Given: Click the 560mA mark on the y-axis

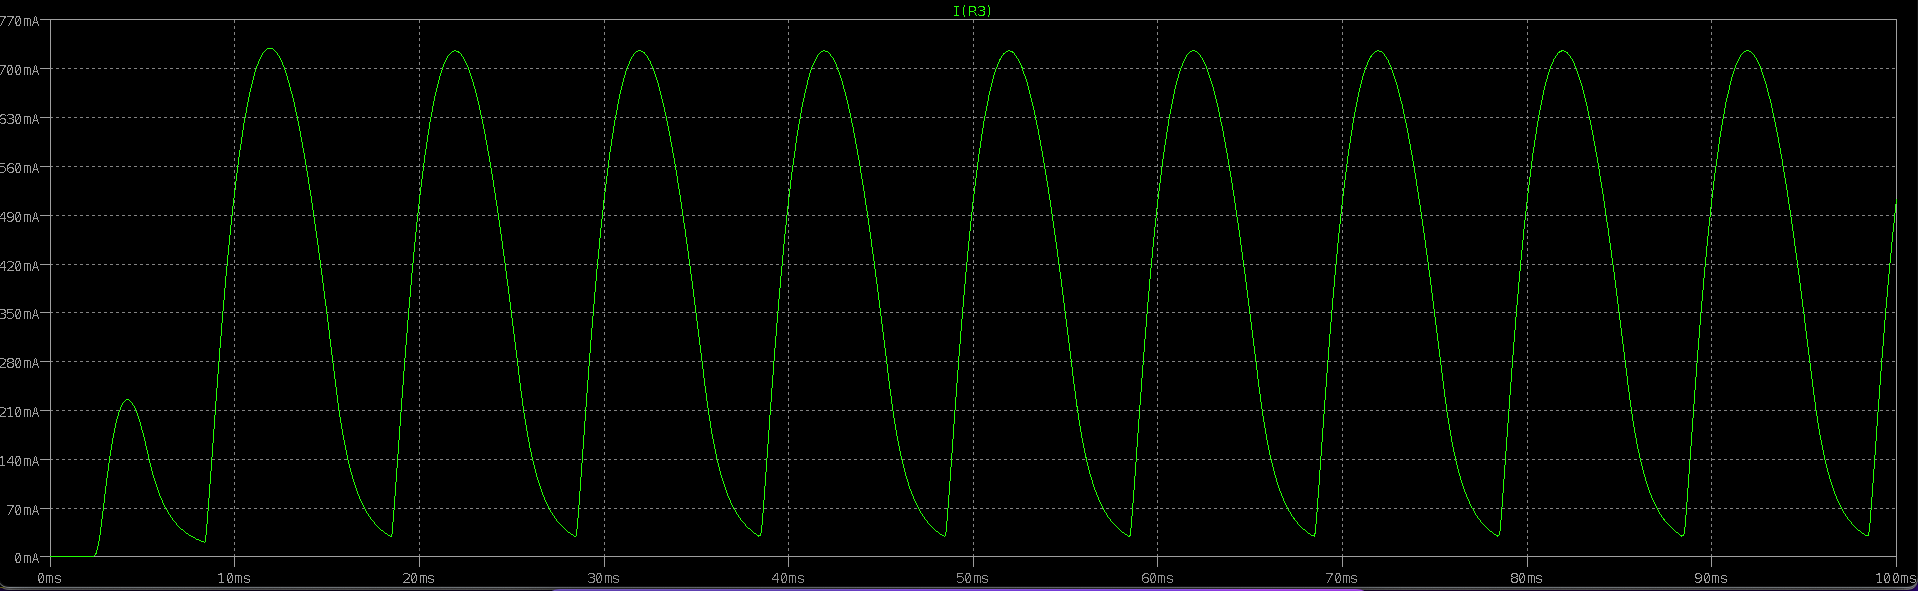Looking at the screenshot, I should (20, 168).
